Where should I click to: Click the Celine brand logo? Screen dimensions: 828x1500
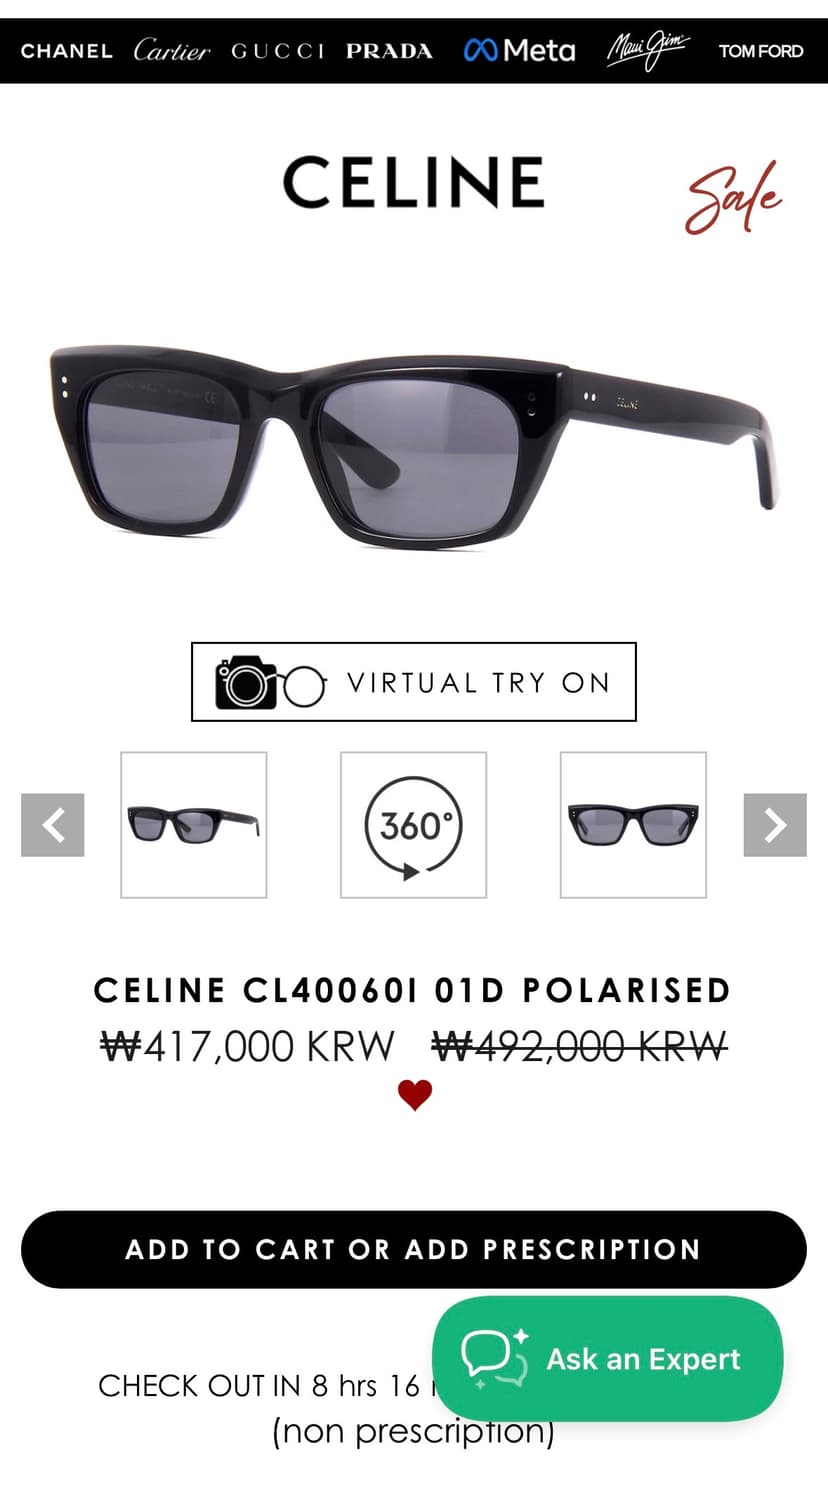[414, 182]
